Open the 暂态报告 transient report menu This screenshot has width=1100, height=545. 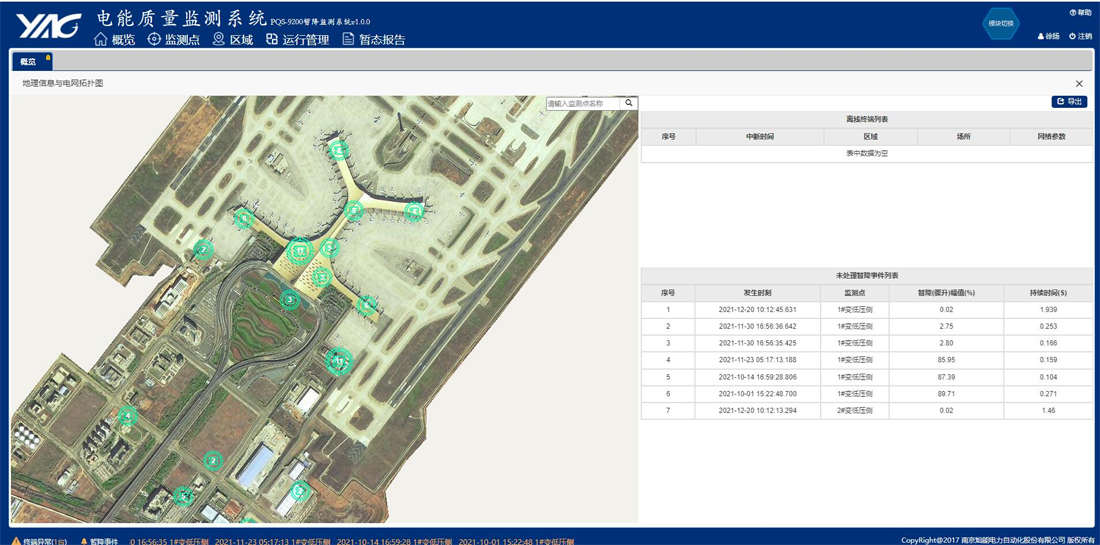(374, 40)
